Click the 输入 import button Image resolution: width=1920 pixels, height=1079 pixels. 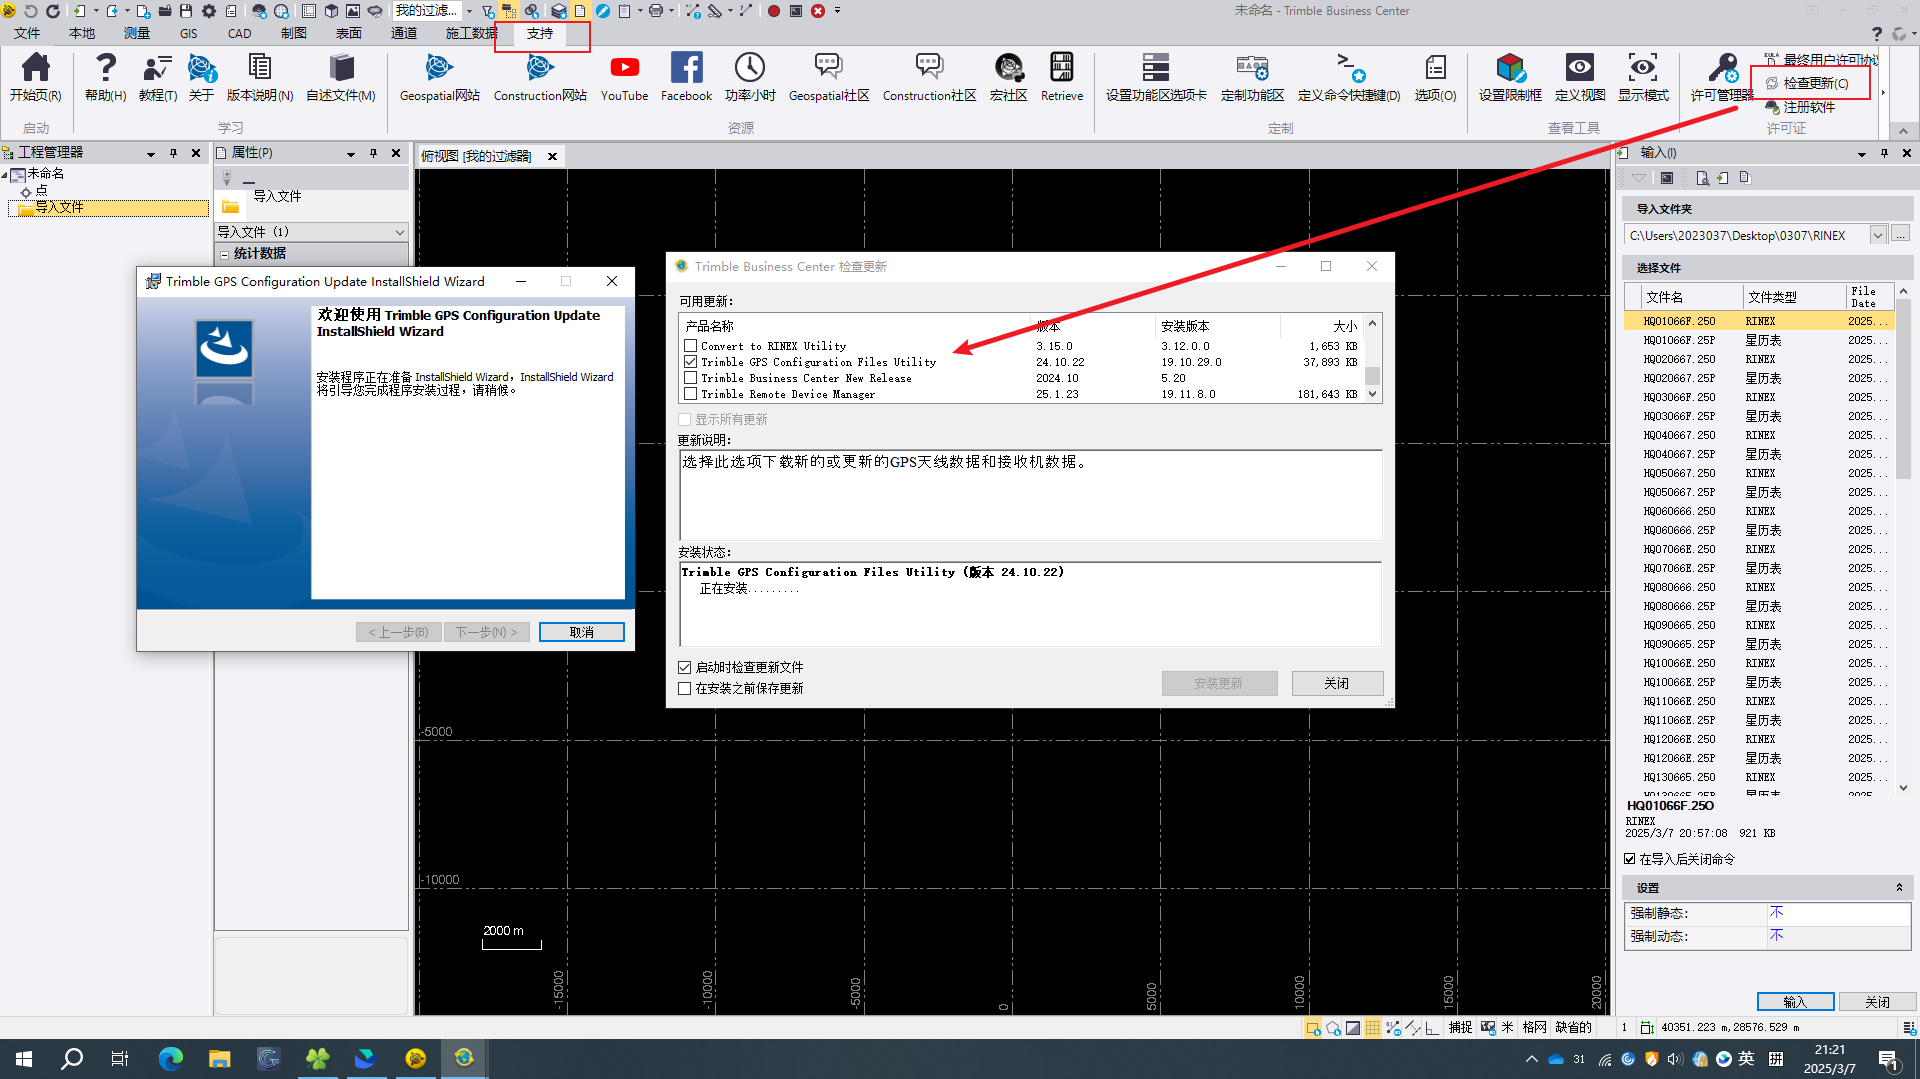pyautogui.click(x=1795, y=1002)
